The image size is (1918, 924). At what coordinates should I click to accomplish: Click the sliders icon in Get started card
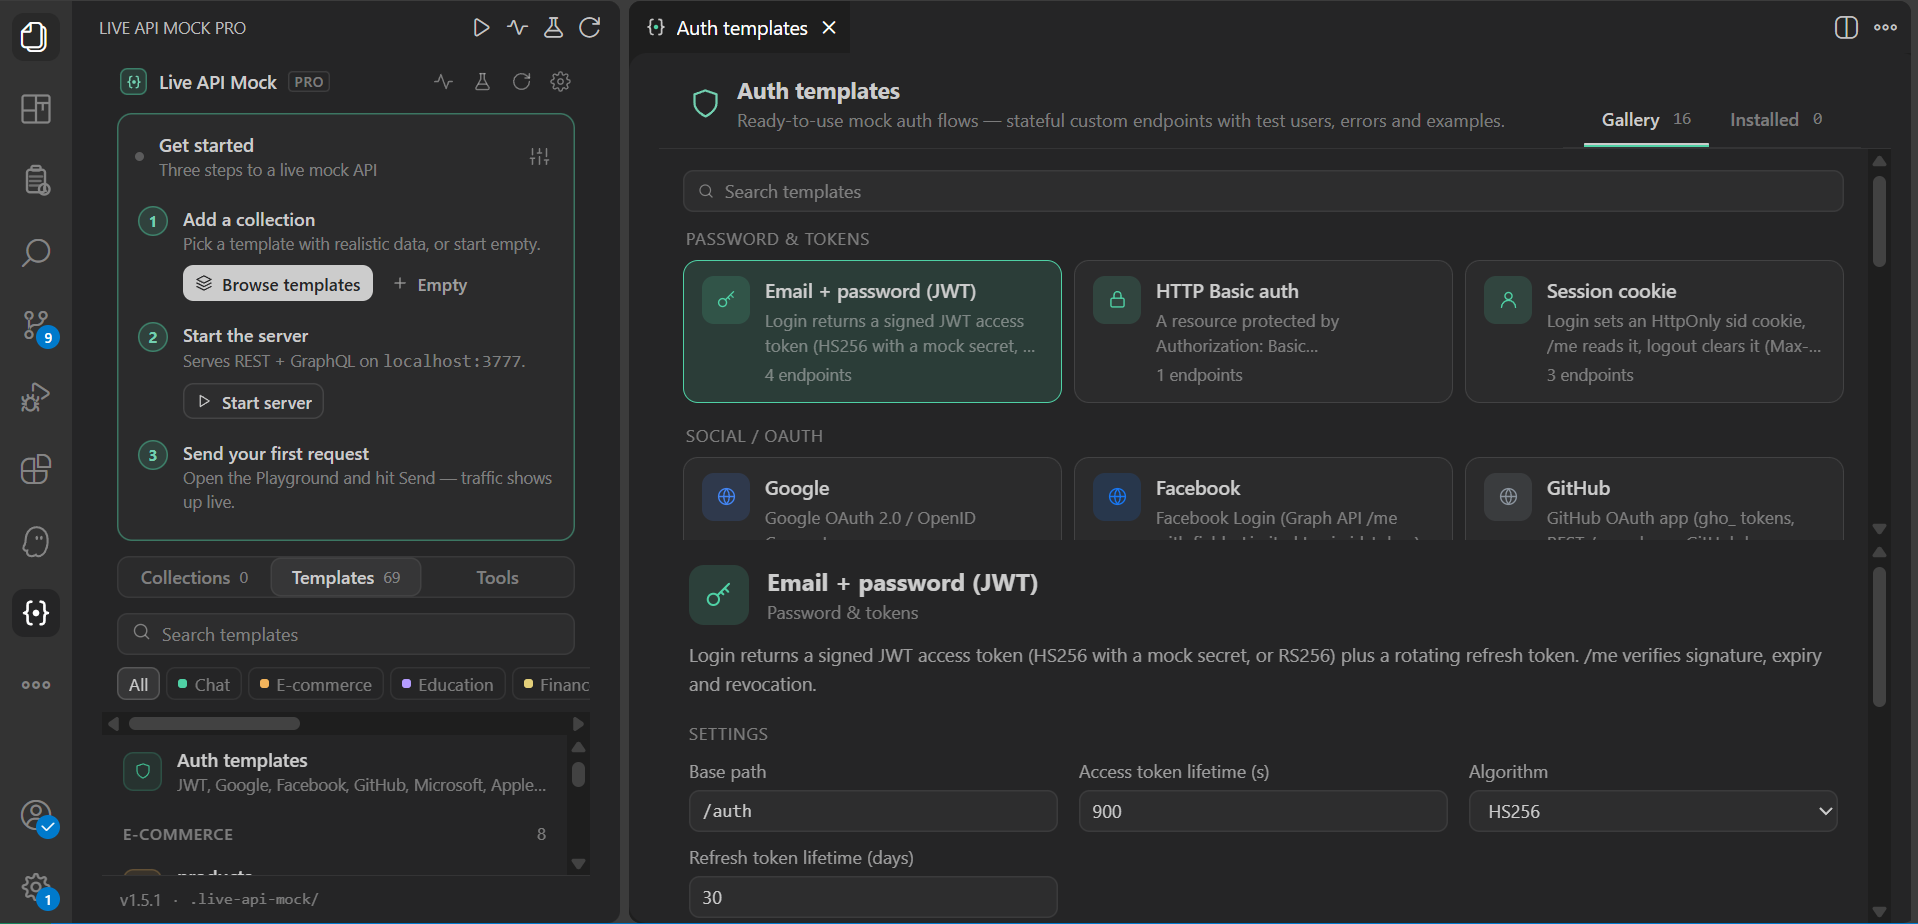(x=539, y=157)
